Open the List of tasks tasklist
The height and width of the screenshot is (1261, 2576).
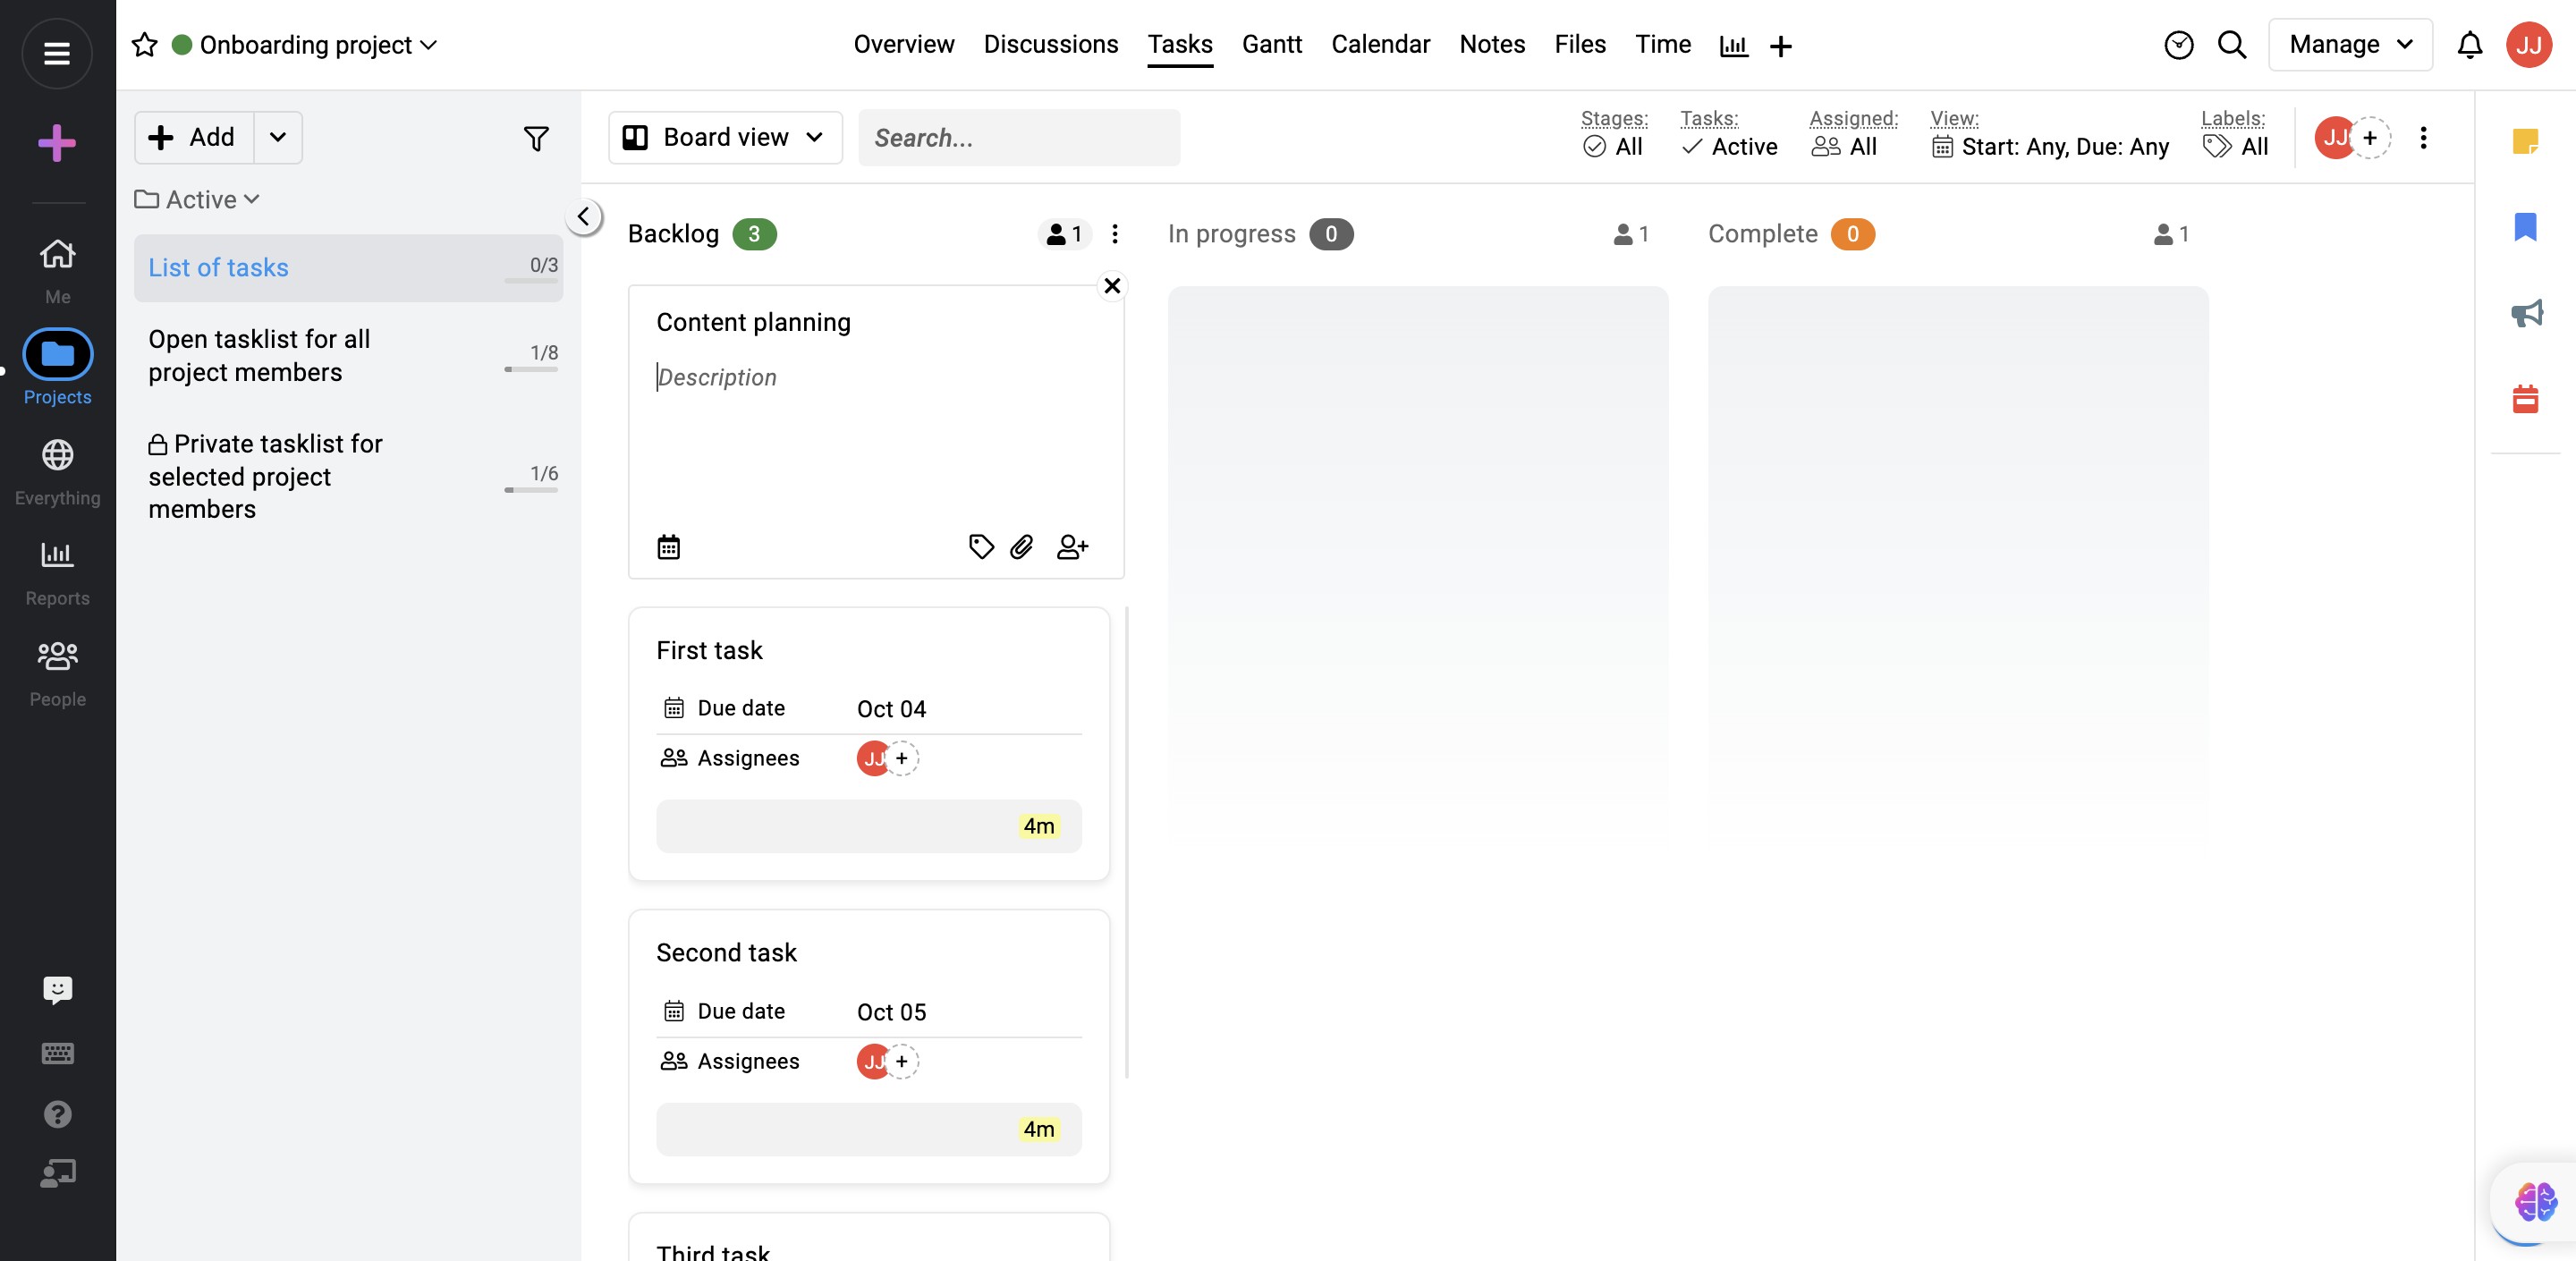(218, 267)
